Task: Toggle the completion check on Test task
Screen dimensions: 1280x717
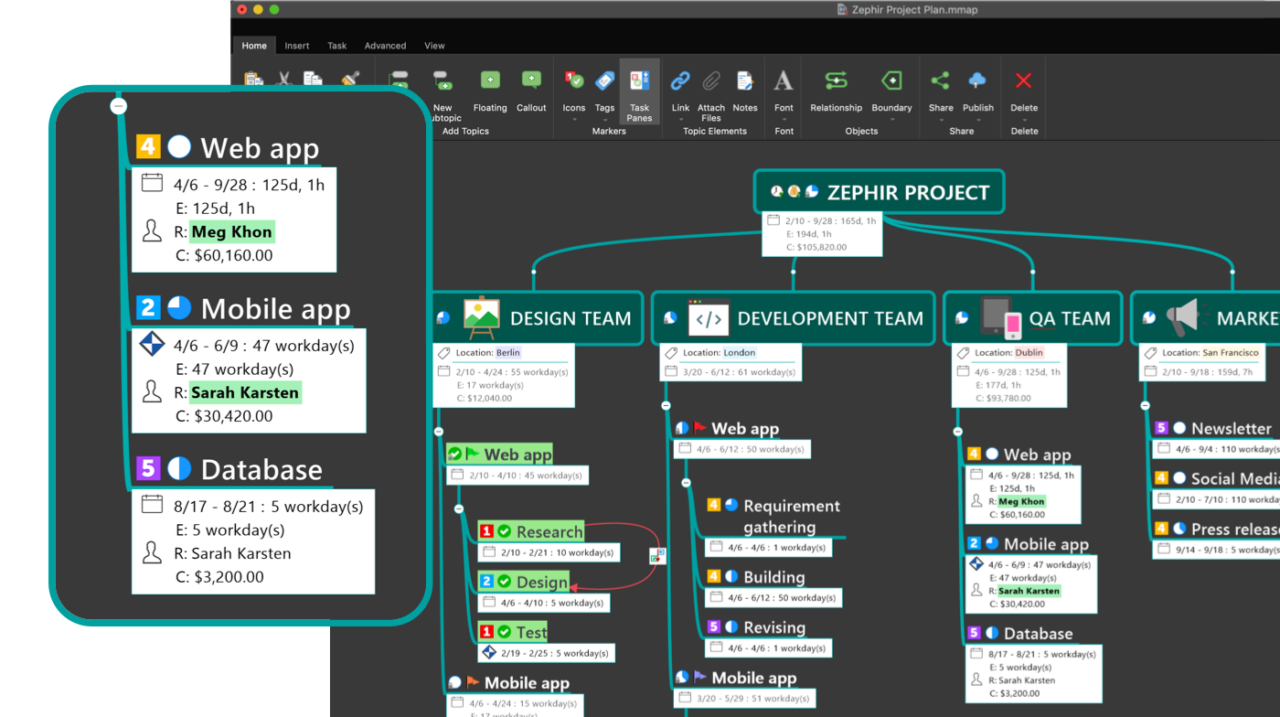Action: coord(505,632)
